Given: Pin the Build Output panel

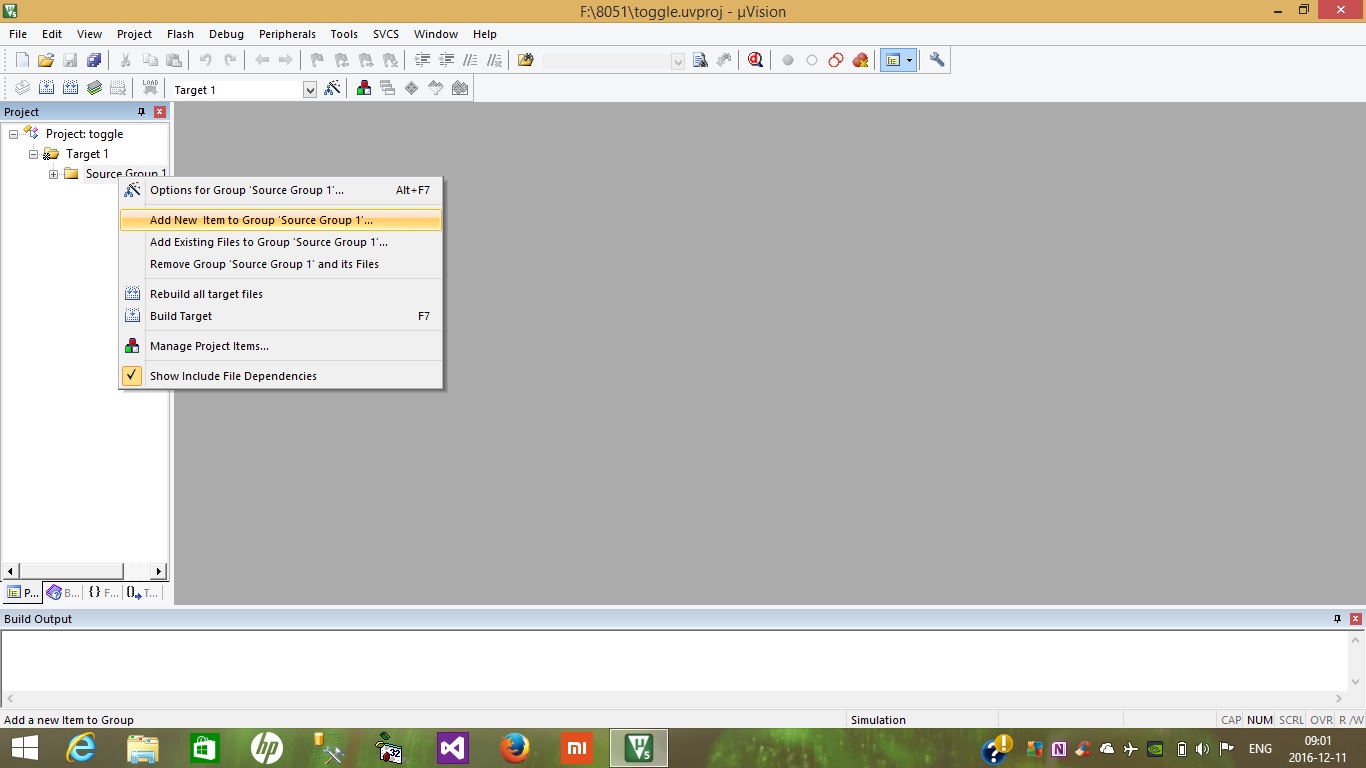Looking at the screenshot, I should 1338,619.
